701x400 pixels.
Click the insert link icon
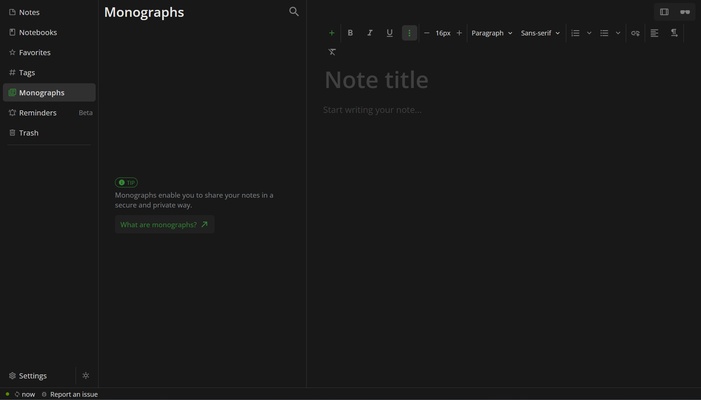(x=635, y=33)
